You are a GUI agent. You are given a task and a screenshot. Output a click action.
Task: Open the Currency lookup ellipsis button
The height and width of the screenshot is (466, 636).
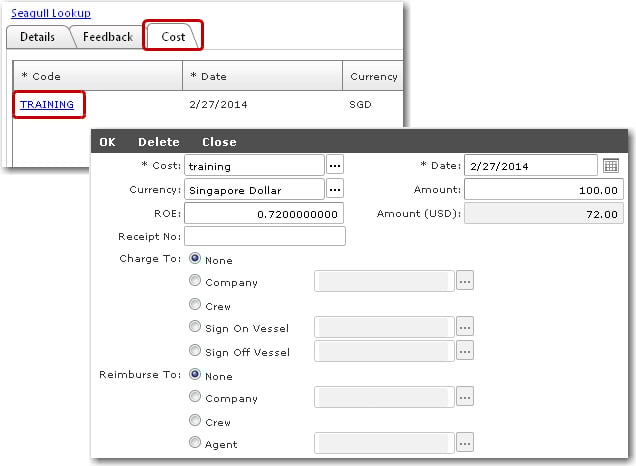point(336,189)
